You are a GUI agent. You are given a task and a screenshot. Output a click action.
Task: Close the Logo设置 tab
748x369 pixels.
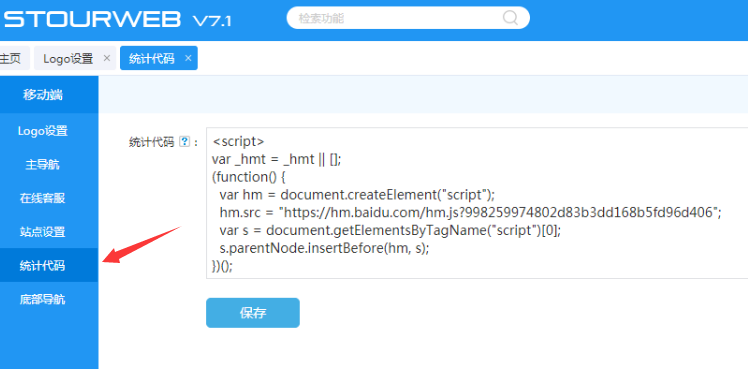(107, 58)
